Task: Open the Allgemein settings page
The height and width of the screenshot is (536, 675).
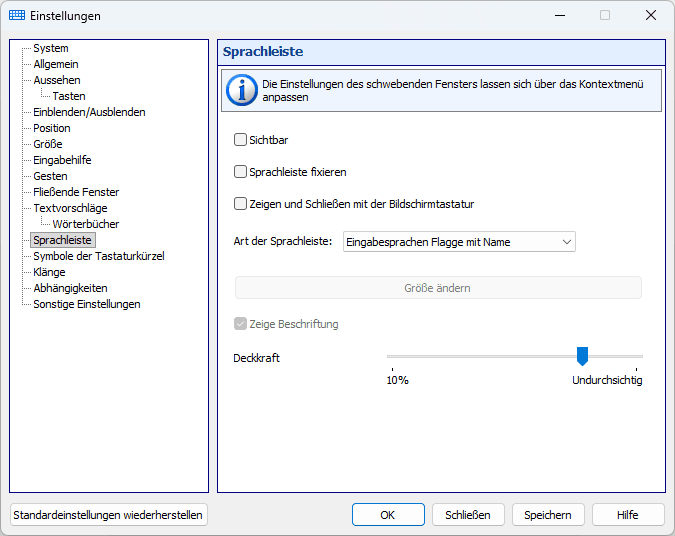Action: pos(56,64)
